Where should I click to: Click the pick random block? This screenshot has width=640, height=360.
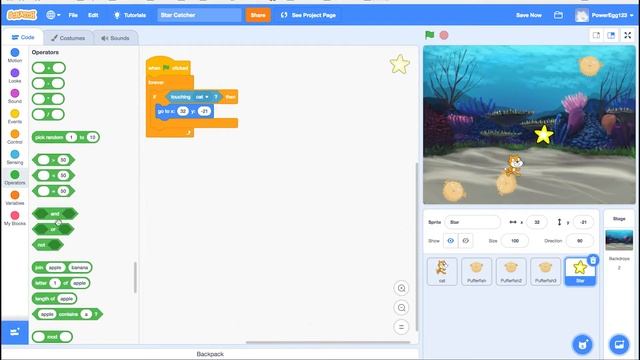click(66, 138)
